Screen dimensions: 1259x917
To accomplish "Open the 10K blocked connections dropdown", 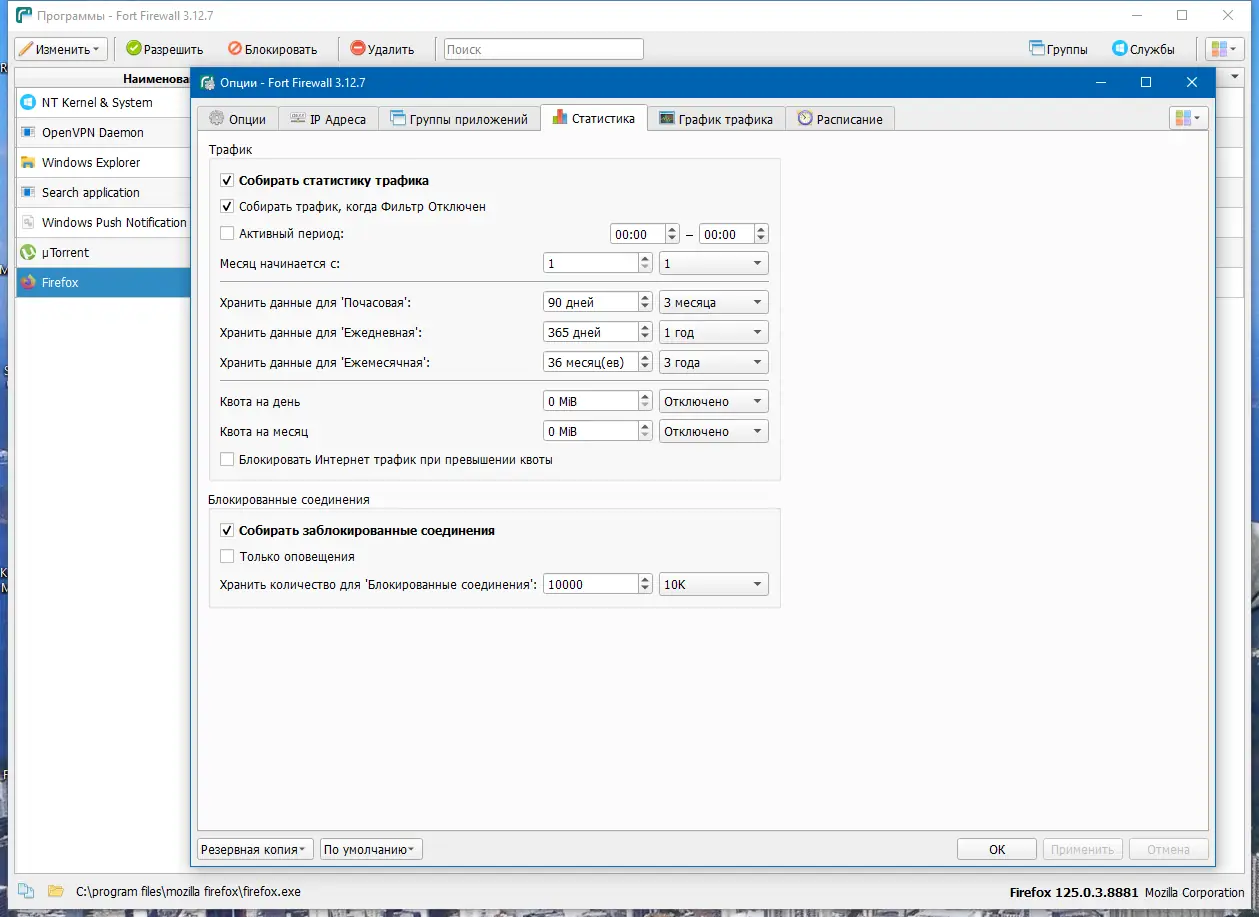I will (713, 584).
